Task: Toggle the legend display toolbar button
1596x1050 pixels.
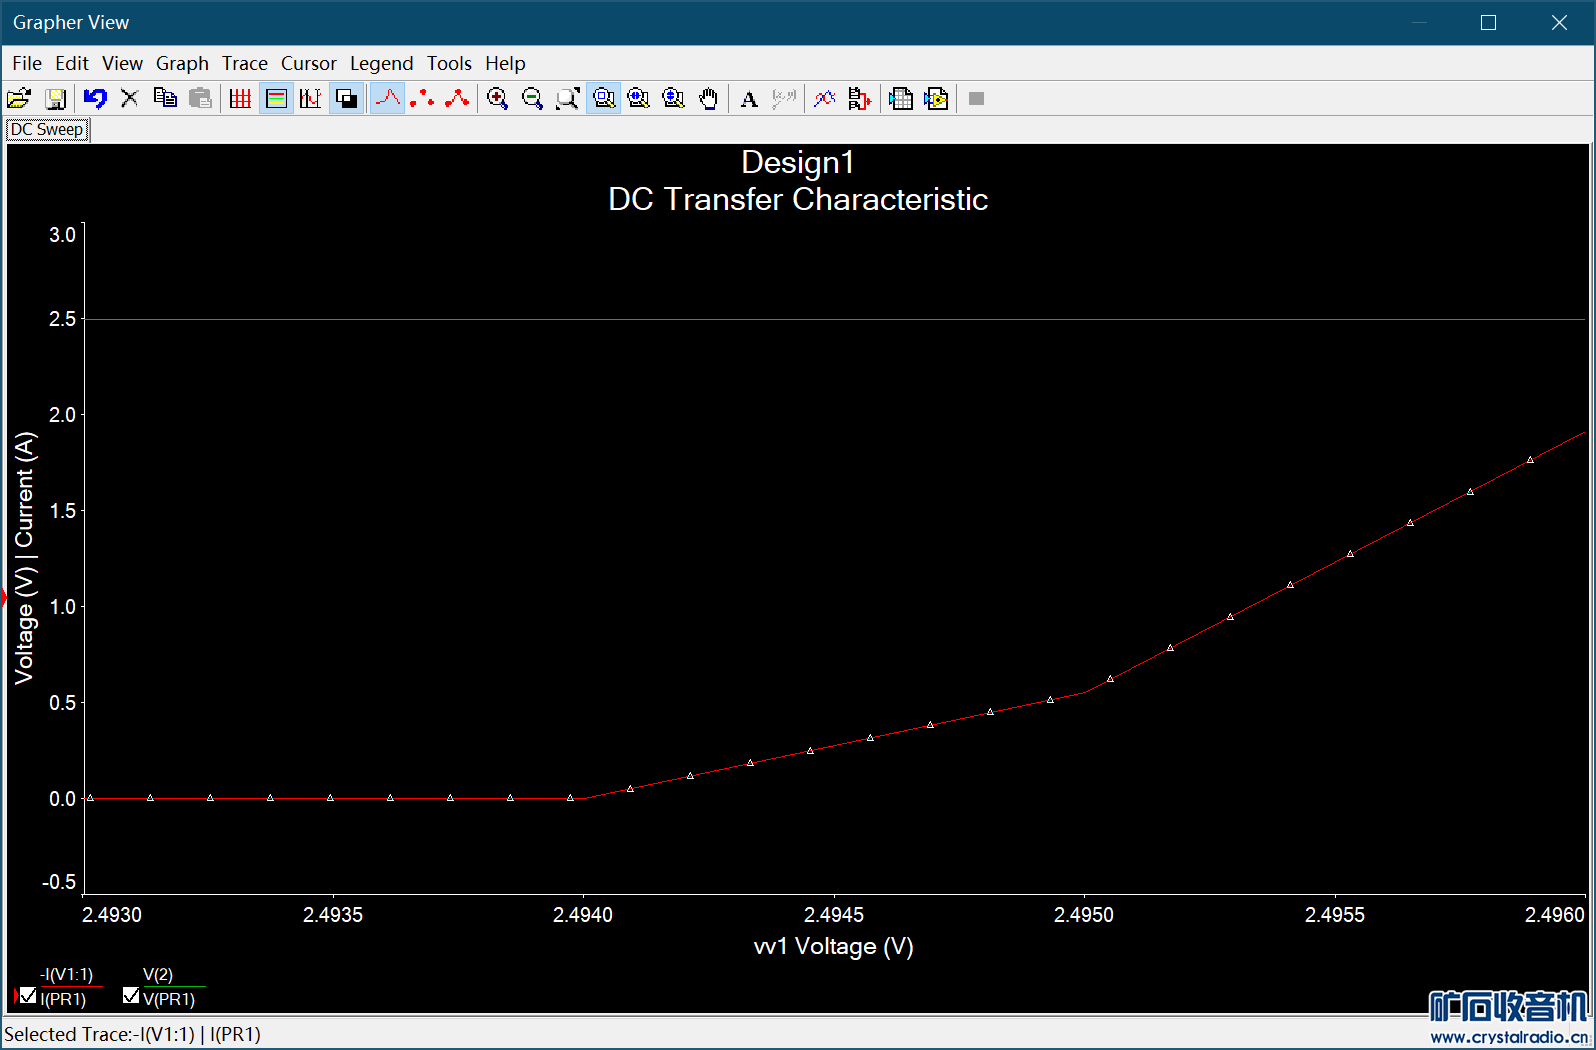Action: pos(276,98)
